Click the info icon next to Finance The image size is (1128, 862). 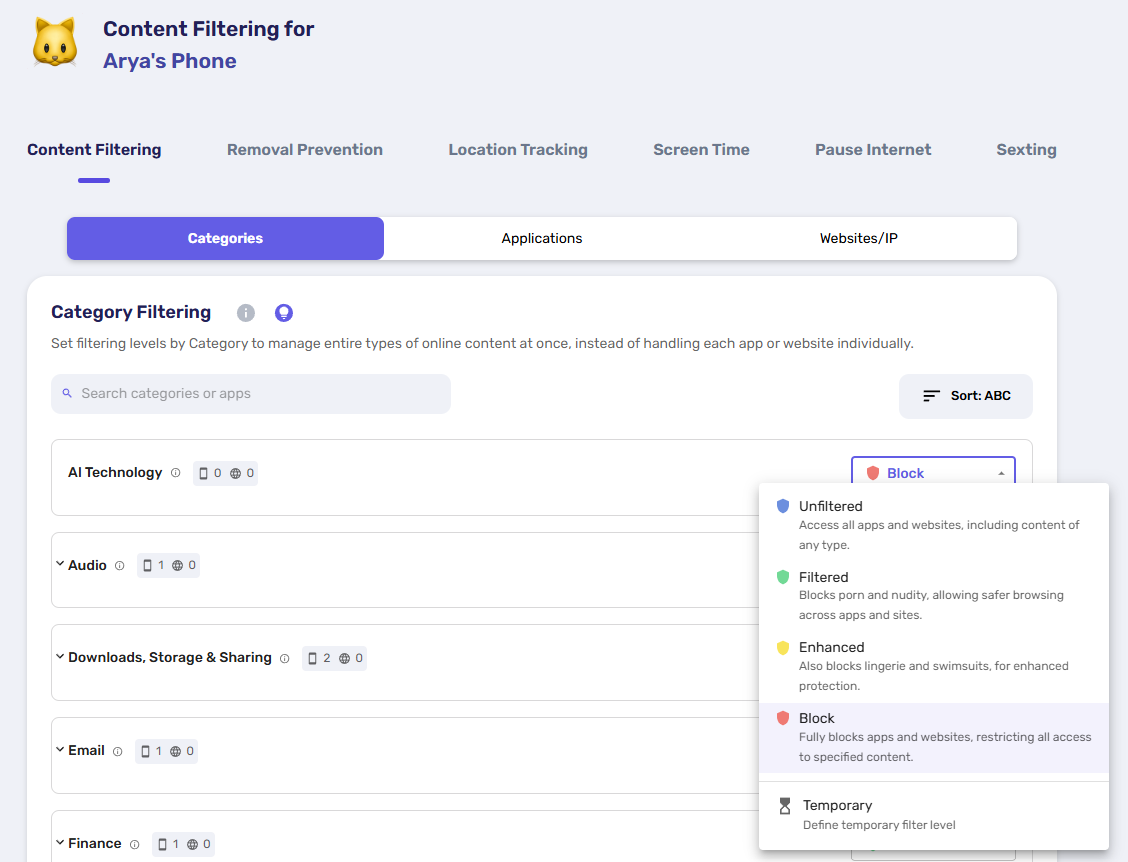coord(135,844)
